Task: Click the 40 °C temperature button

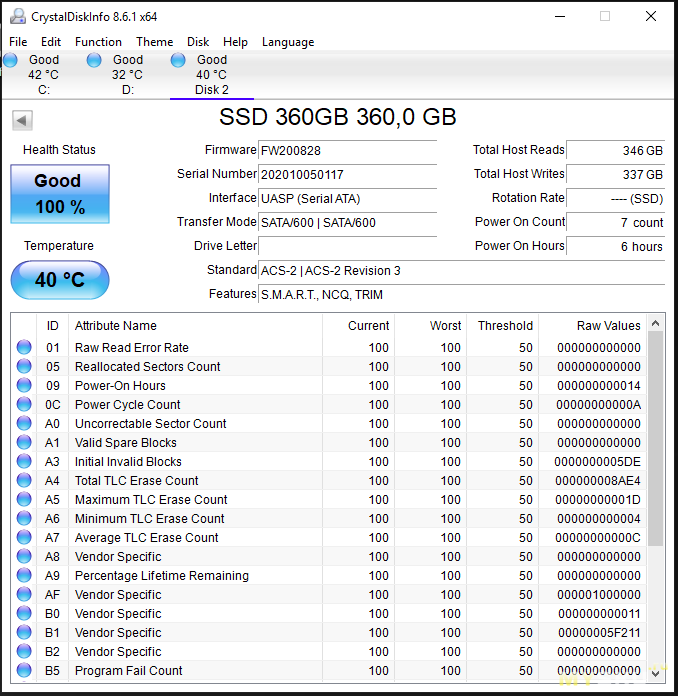Action: (x=60, y=280)
